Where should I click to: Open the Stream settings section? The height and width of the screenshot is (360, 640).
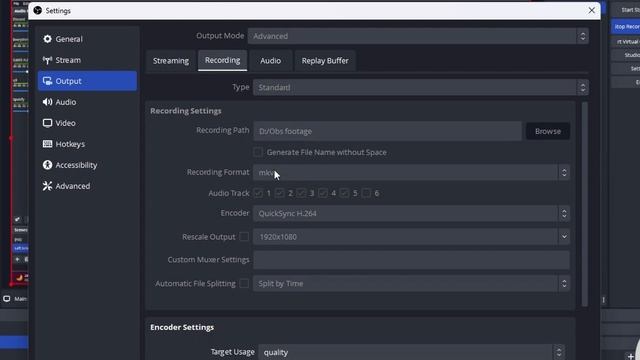(x=87, y=60)
